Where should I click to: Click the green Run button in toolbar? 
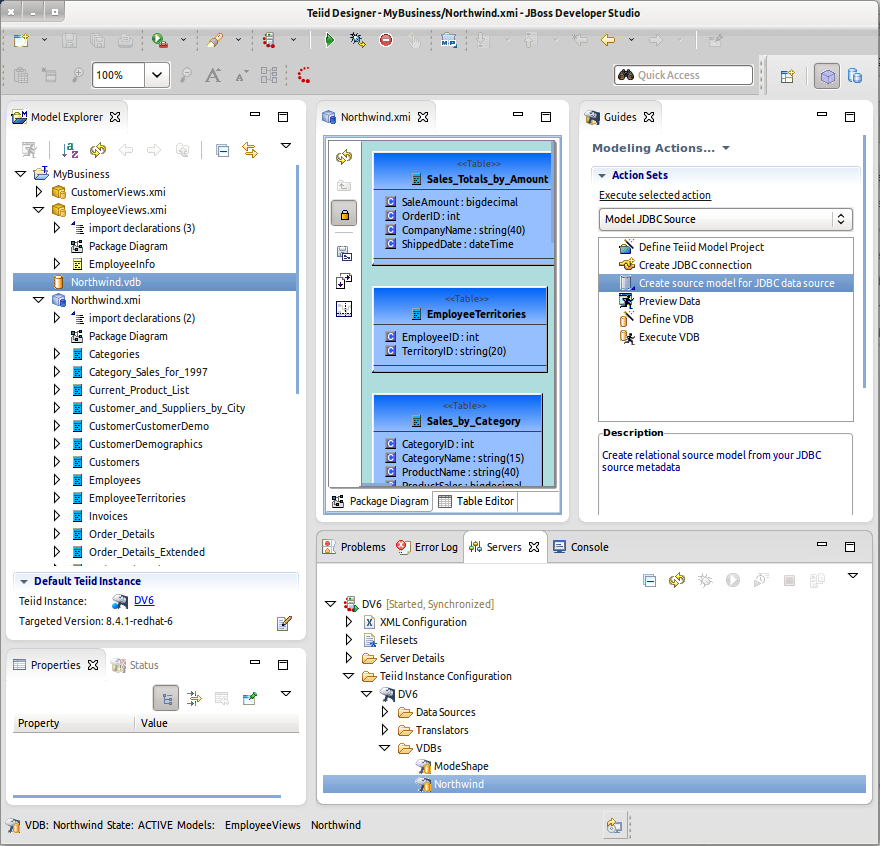[x=329, y=40]
